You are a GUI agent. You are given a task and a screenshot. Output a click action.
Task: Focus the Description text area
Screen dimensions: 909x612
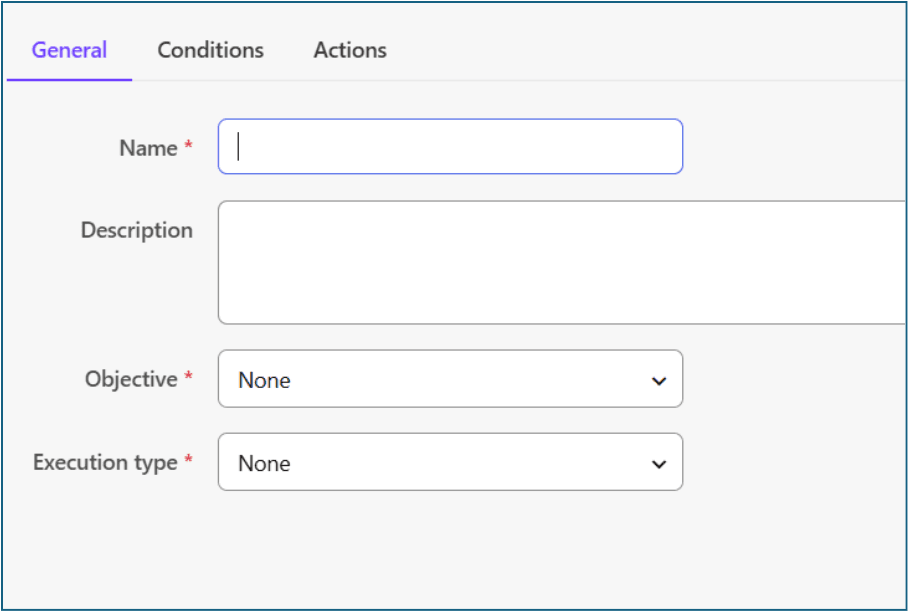(562, 262)
